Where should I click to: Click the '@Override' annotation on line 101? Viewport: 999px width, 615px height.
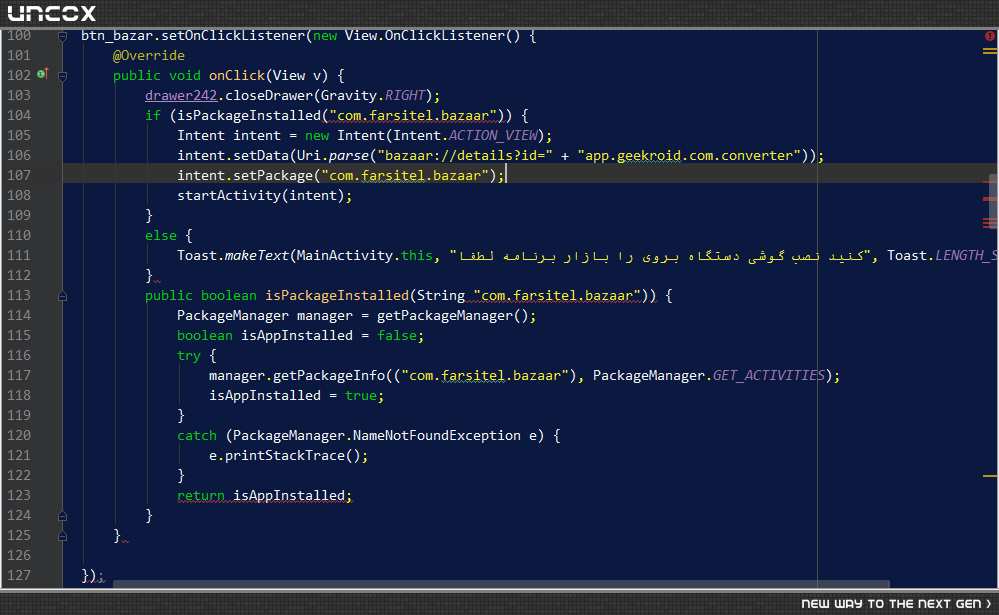pyautogui.click(x=148, y=55)
